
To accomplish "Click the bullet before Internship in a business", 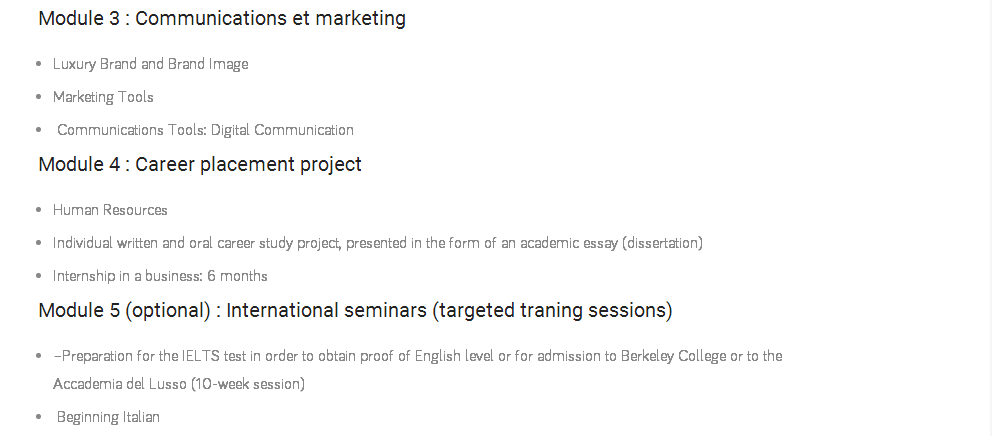I will [x=38, y=276].
